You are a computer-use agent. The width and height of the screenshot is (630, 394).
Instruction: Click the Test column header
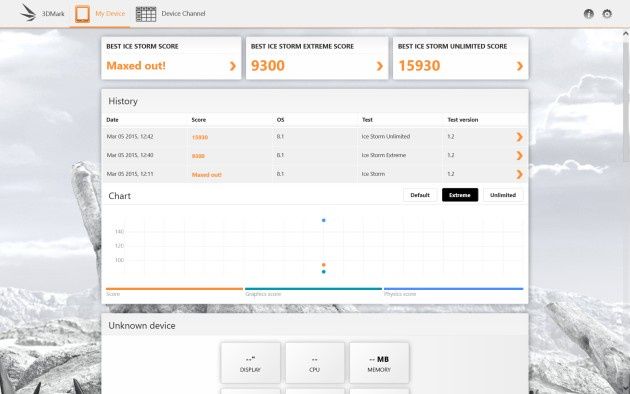(x=367, y=120)
